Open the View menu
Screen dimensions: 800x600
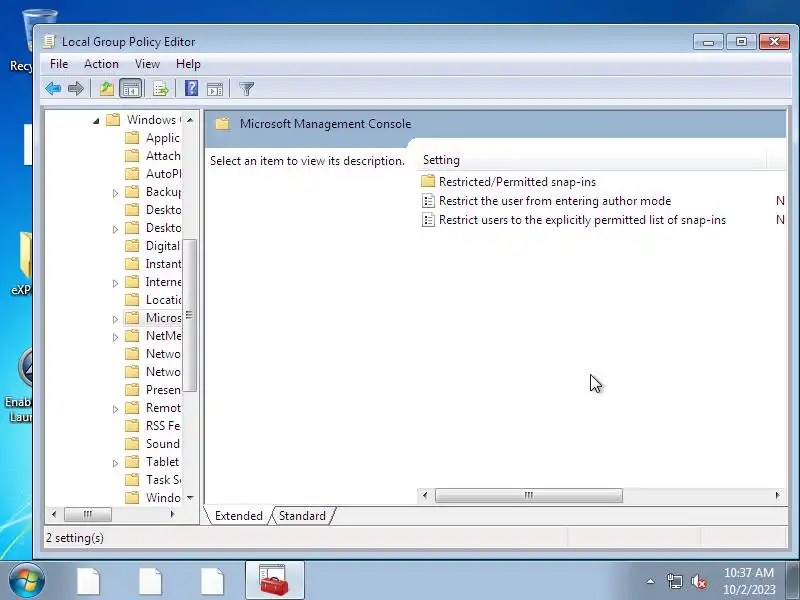tap(147, 64)
